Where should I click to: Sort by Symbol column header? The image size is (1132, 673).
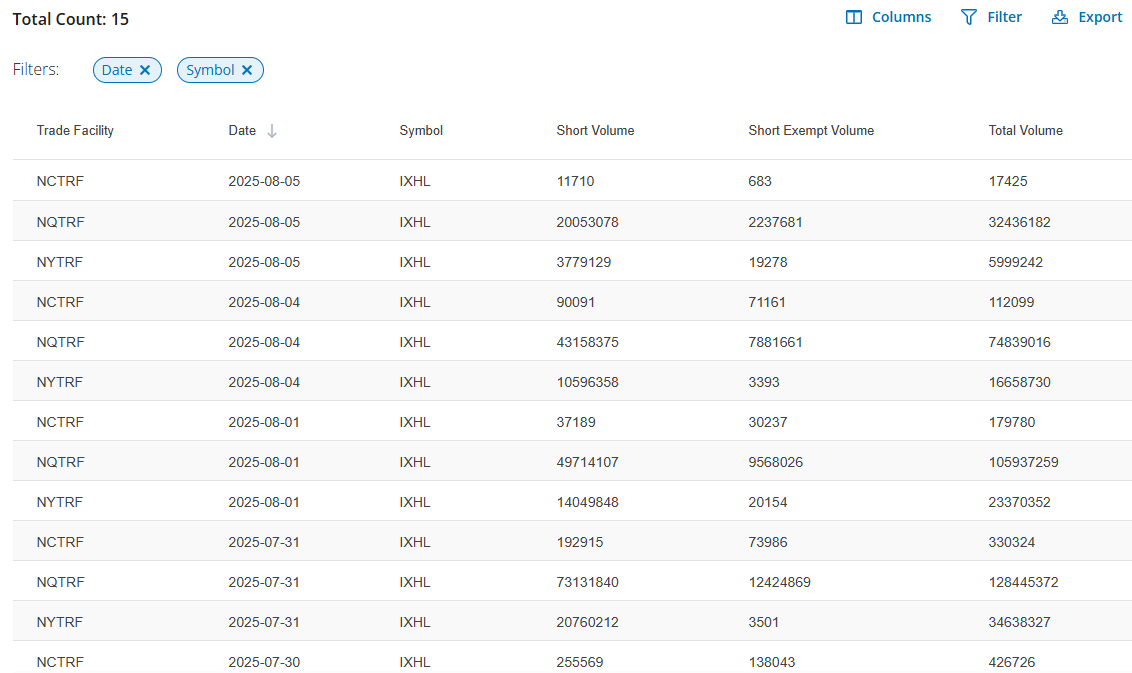click(x=421, y=131)
